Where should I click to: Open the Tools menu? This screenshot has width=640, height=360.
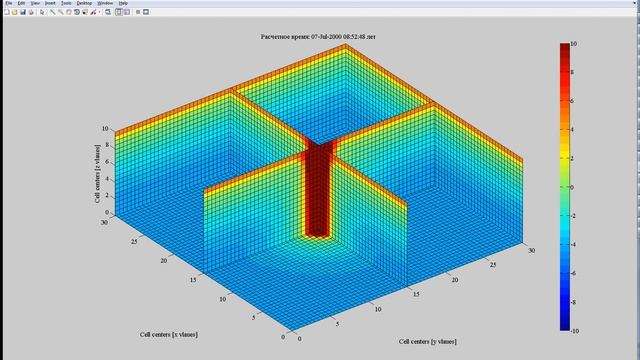(x=66, y=3)
